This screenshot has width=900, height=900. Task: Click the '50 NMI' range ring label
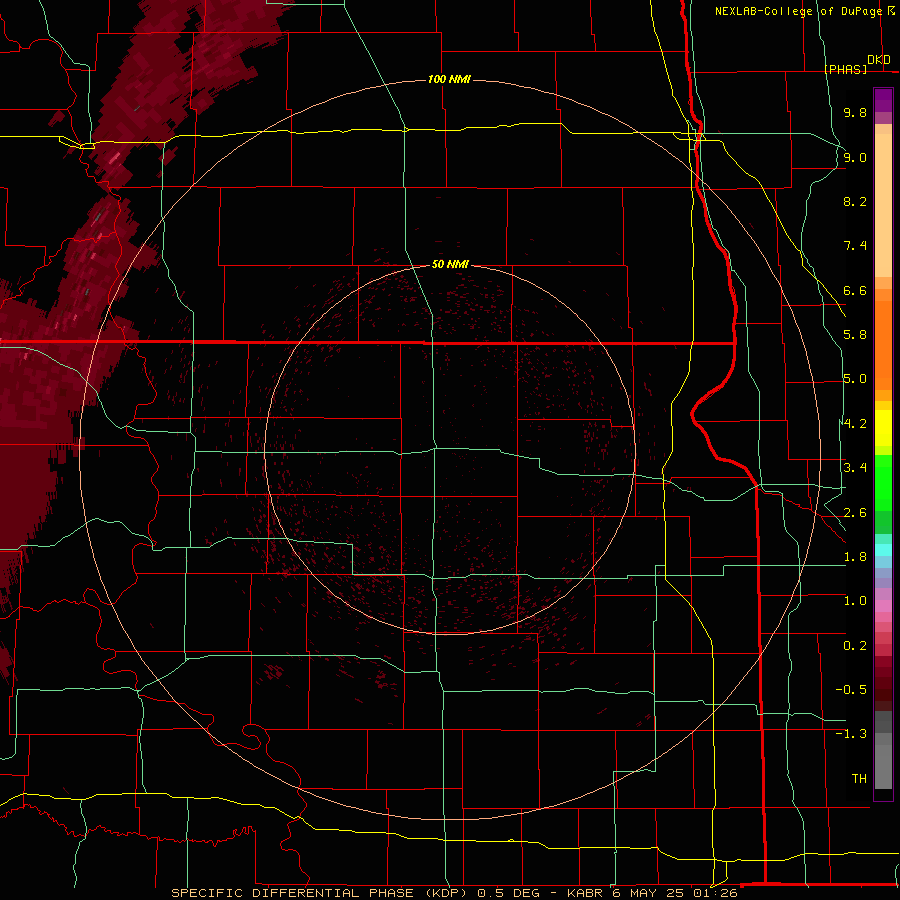click(x=451, y=265)
